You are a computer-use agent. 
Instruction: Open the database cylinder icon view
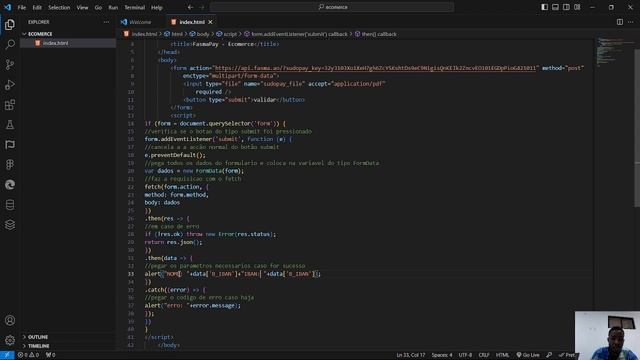pyautogui.click(x=10, y=205)
